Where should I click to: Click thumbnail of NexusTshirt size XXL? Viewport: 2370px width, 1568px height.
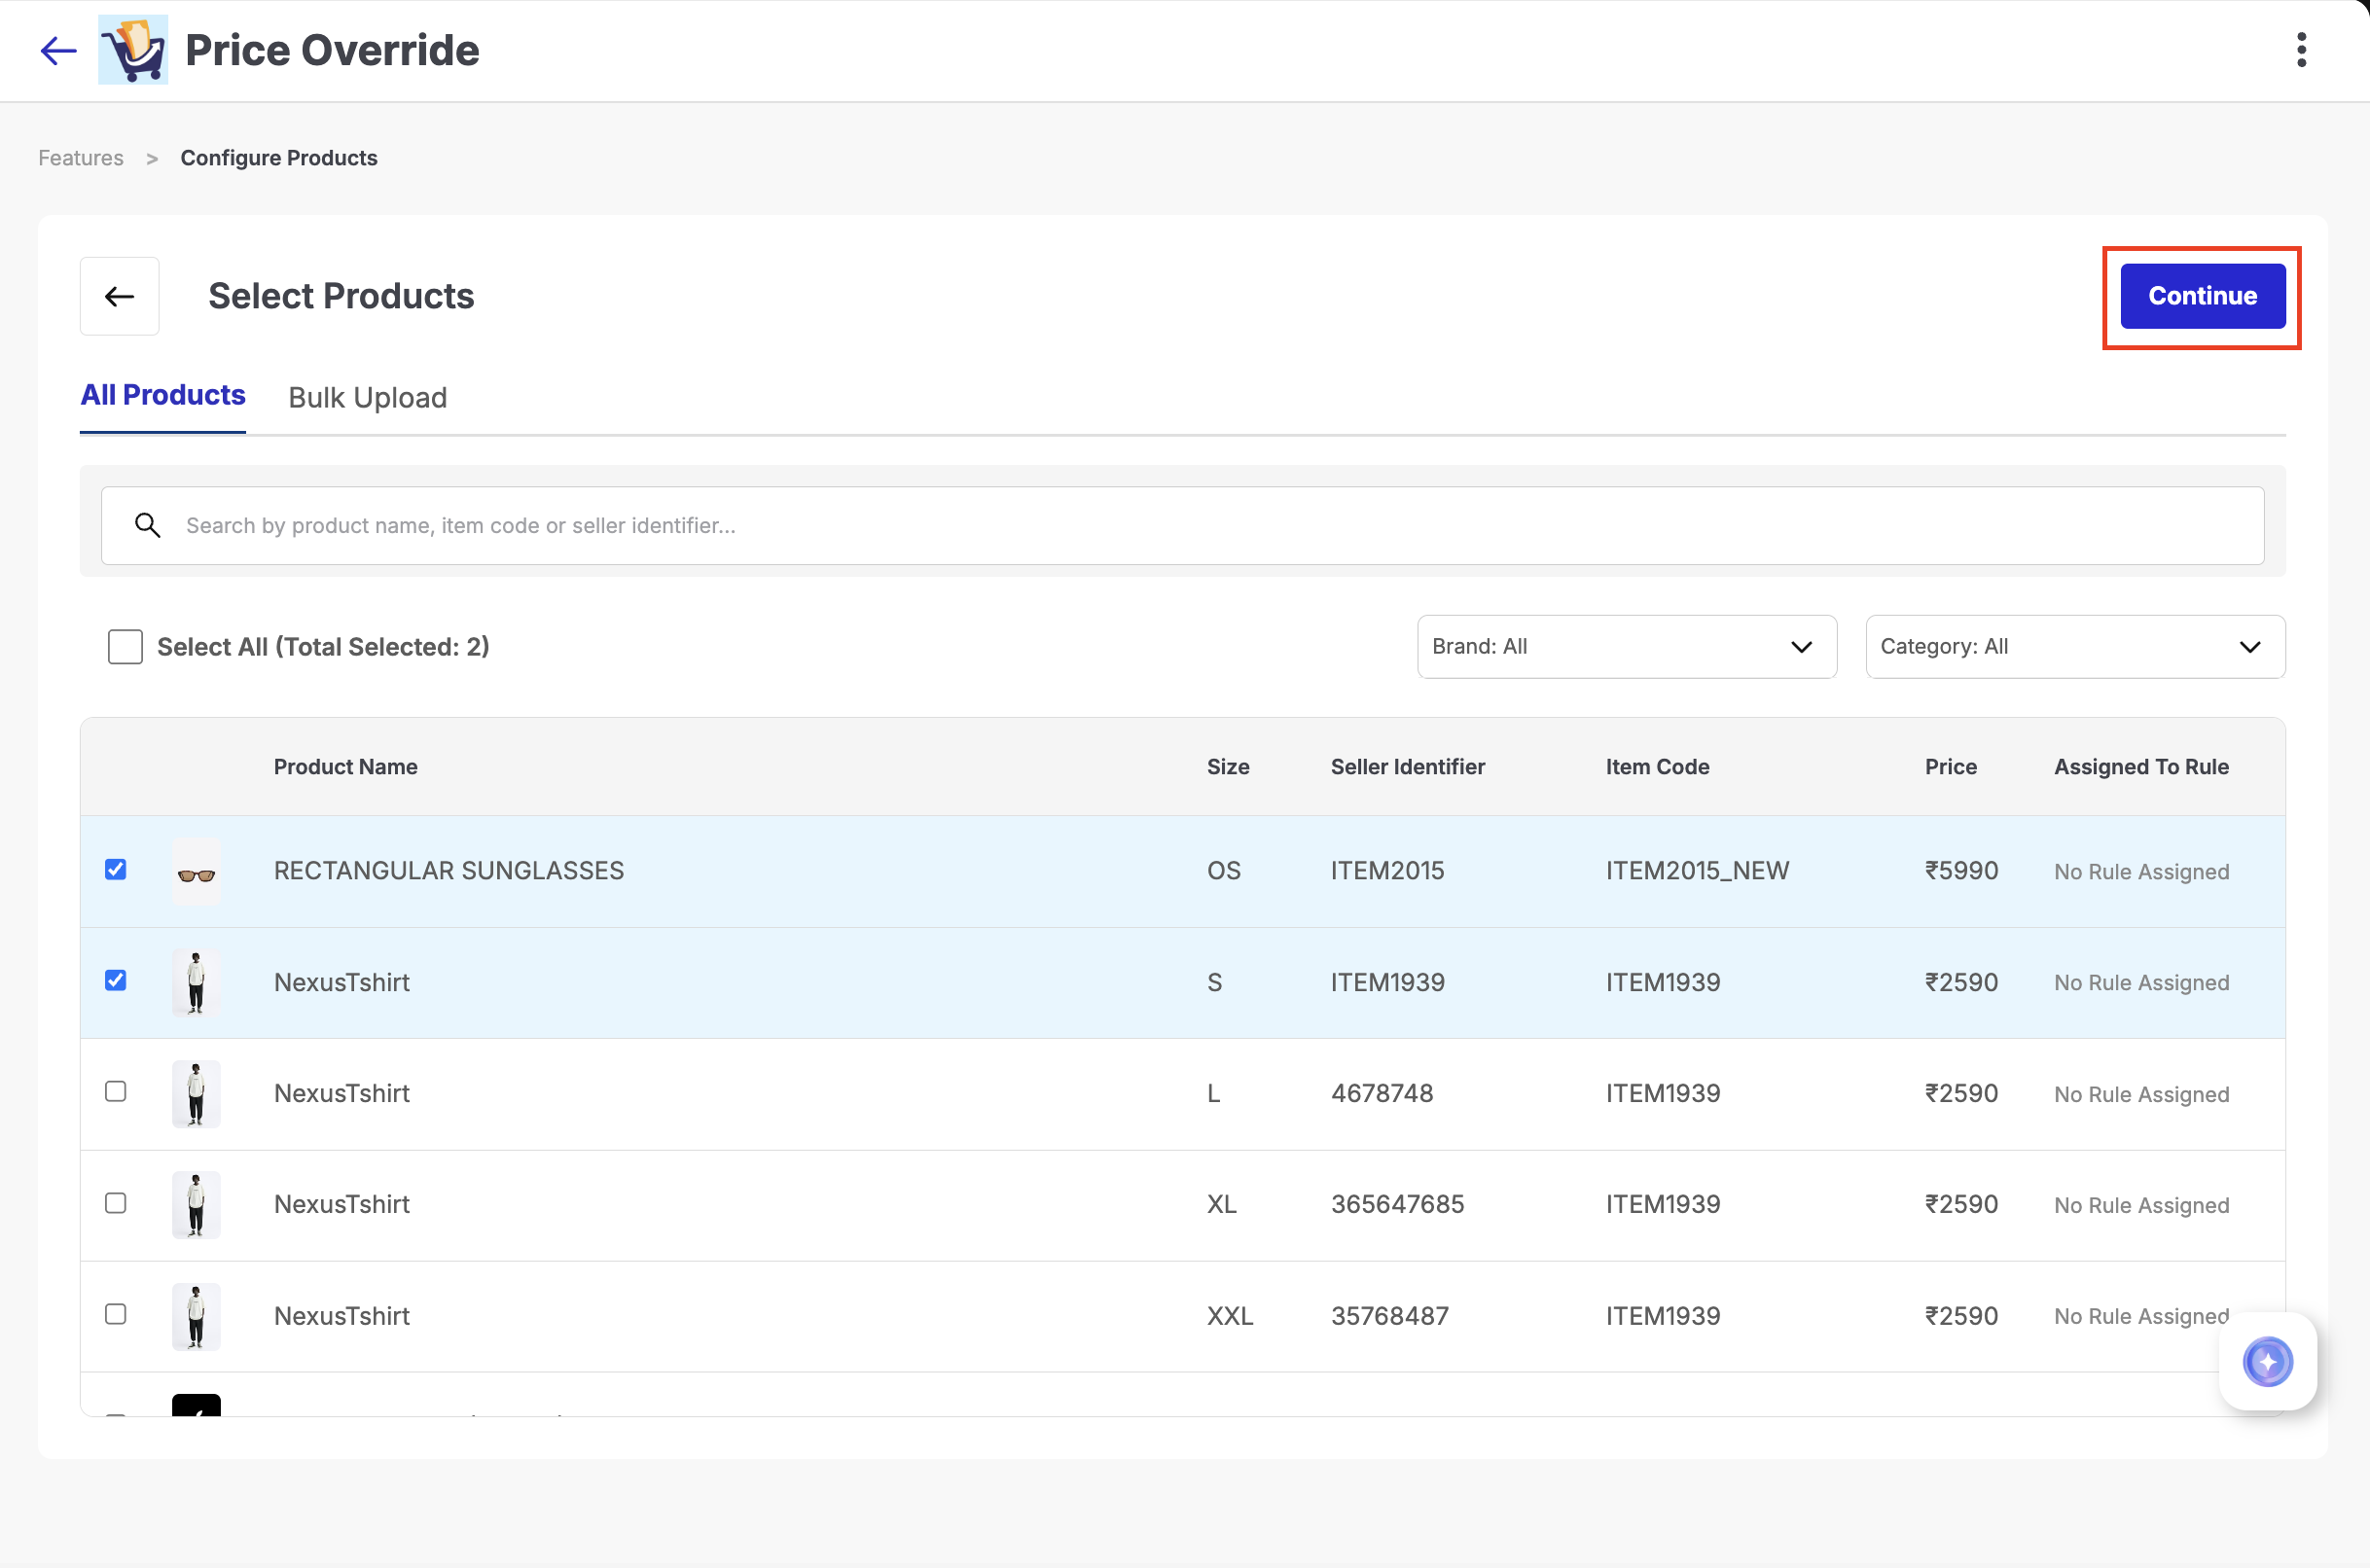click(196, 1316)
